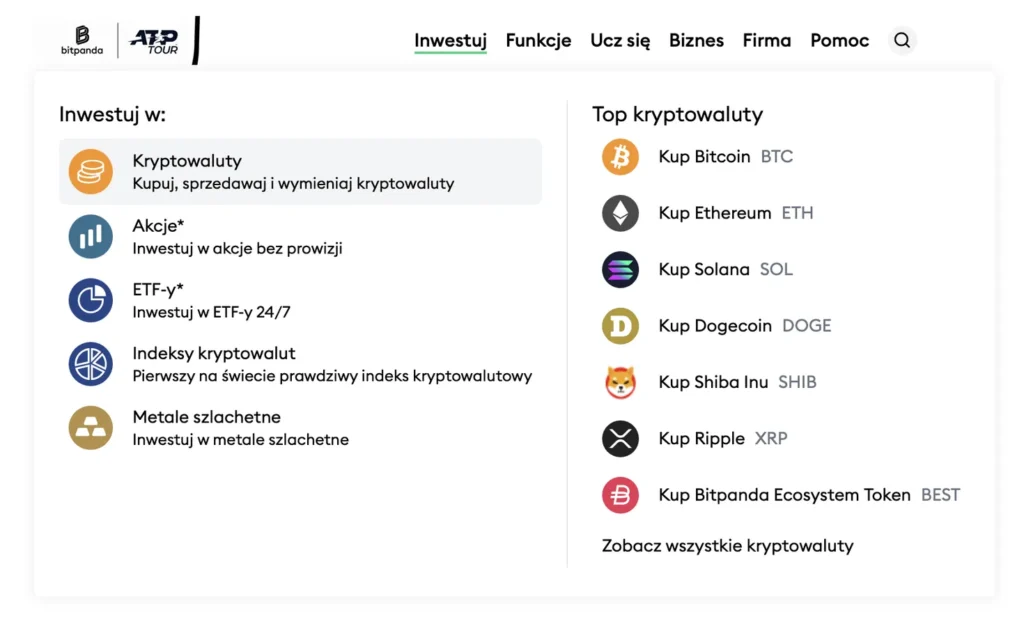1024x619 pixels.
Task: Click the Ripple XRP icon
Action: pos(620,439)
